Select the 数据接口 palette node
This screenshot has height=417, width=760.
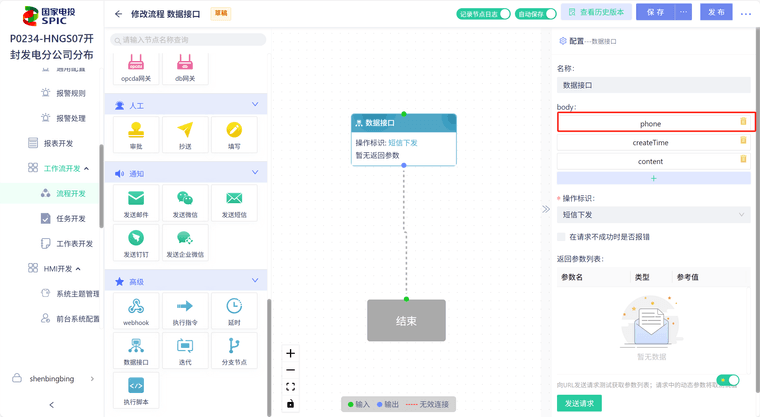pyautogui.click(x=136, y=351)
